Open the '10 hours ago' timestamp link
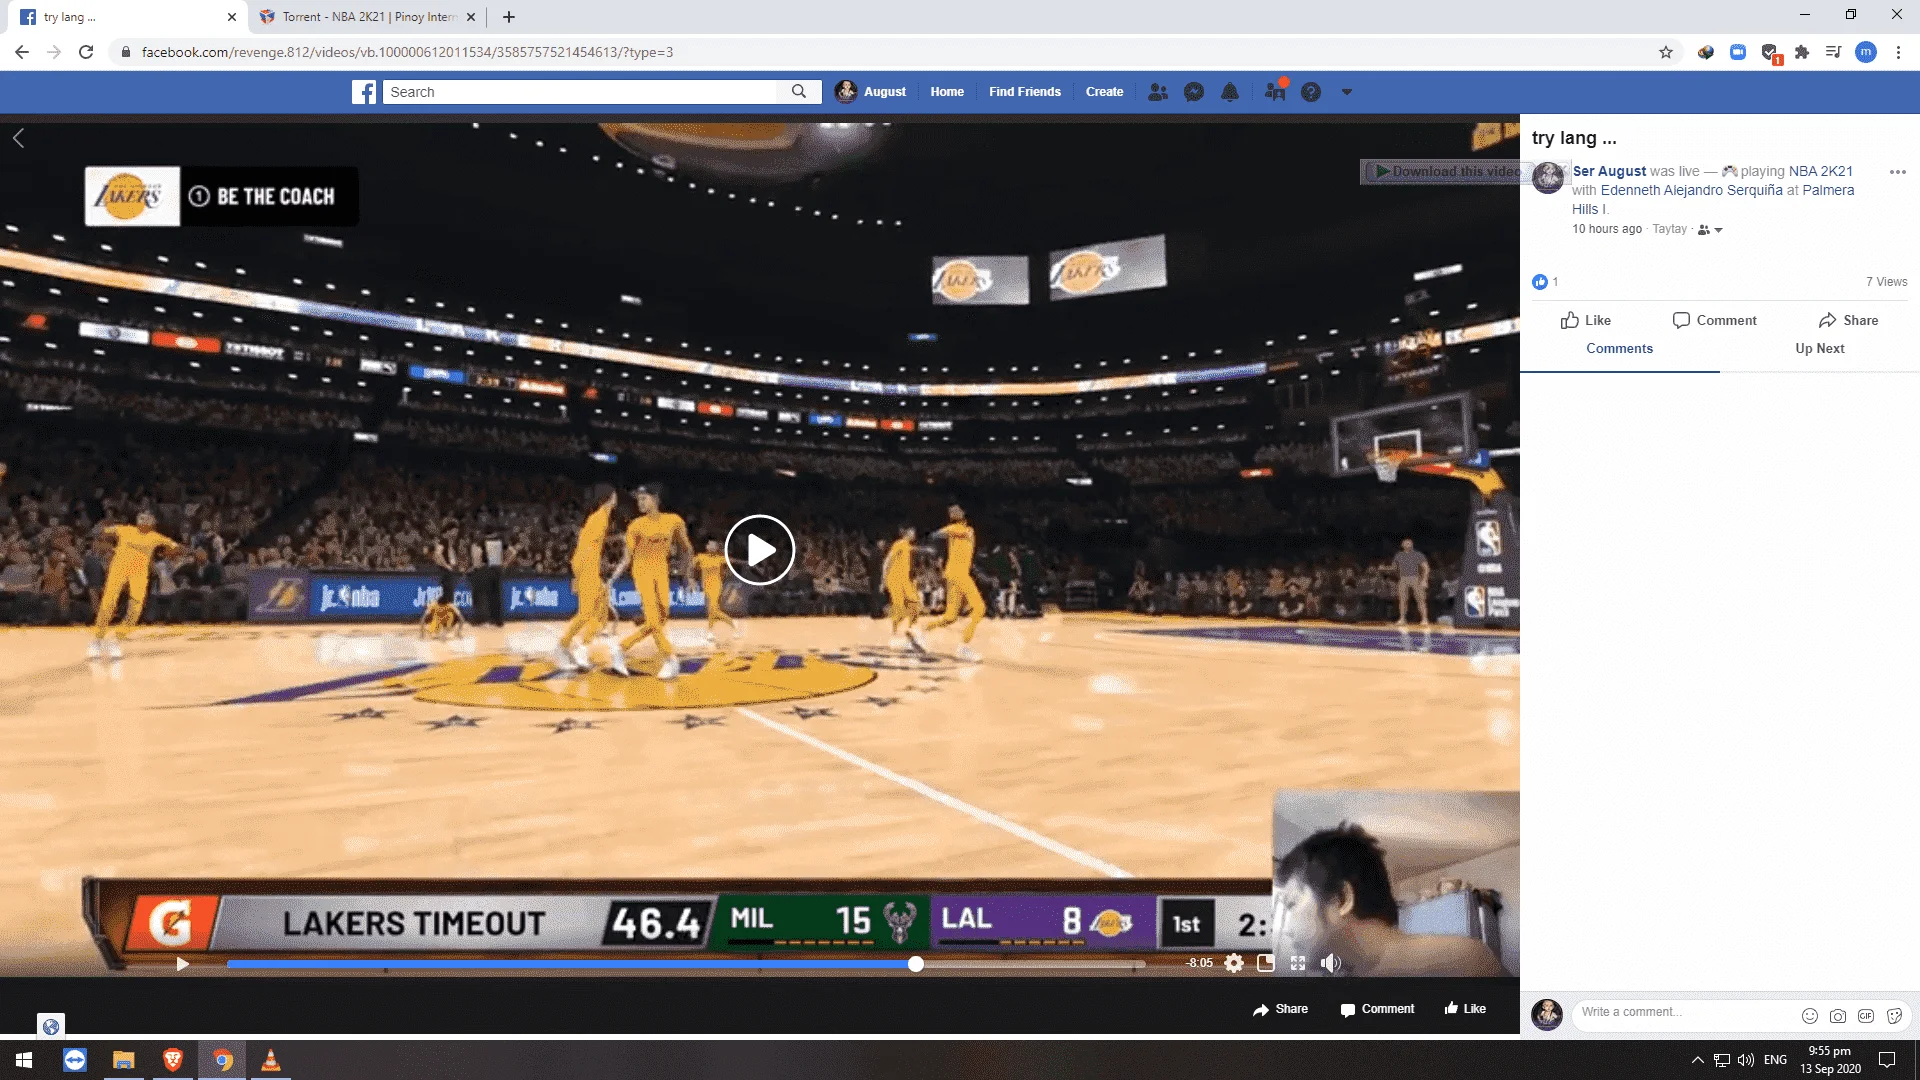Screen dimensions: 1920x1080 (1607, 229)
